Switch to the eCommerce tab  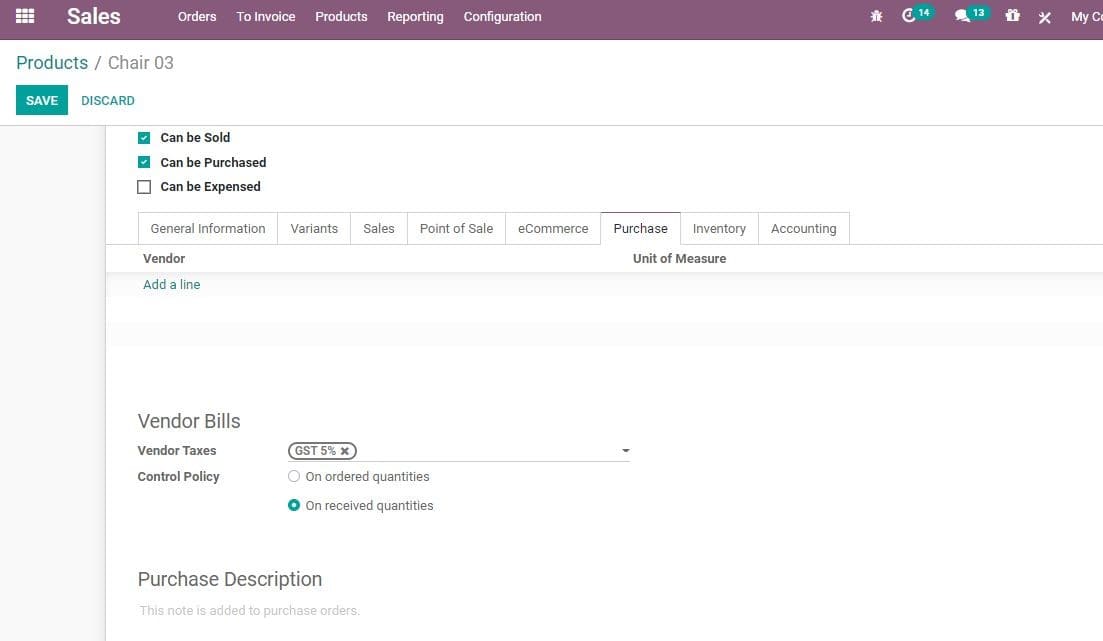(x=552, y=228)
